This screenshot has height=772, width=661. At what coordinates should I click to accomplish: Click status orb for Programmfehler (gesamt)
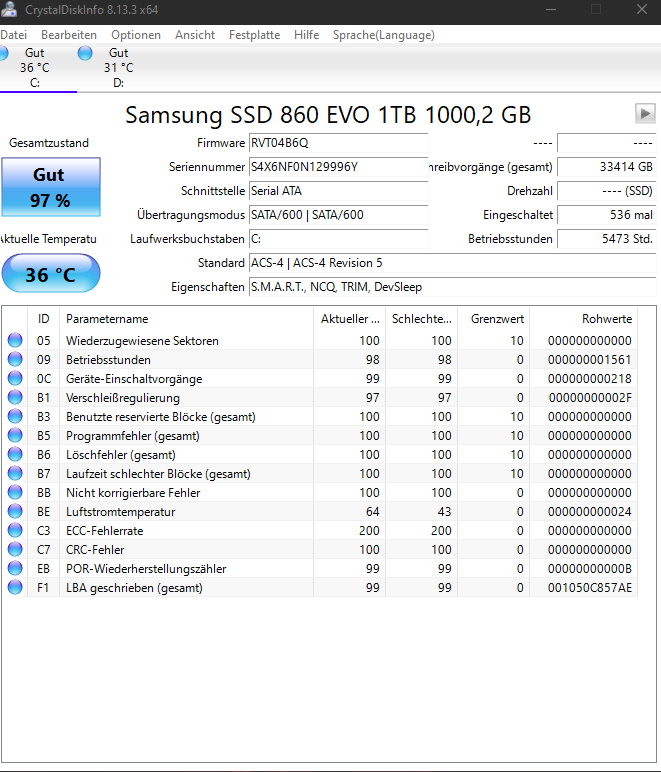coord(15,435)
